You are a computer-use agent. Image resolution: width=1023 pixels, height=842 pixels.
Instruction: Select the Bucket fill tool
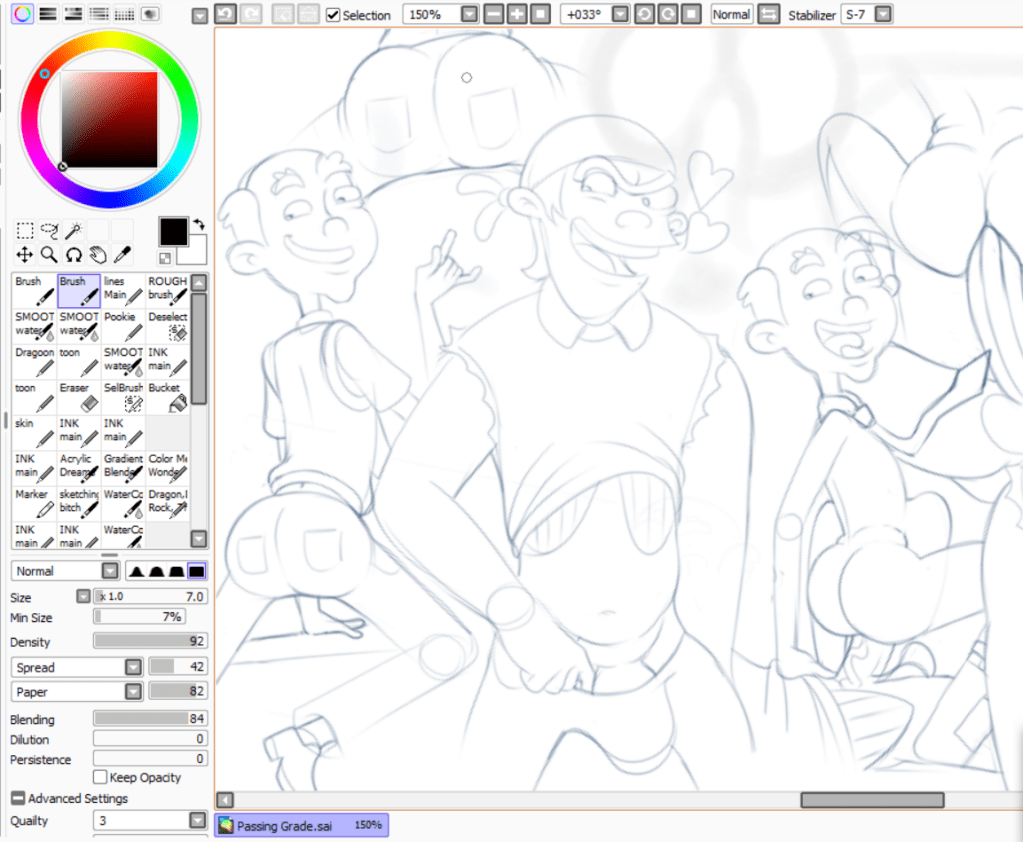pyautogui.click(x=166, y=396)
